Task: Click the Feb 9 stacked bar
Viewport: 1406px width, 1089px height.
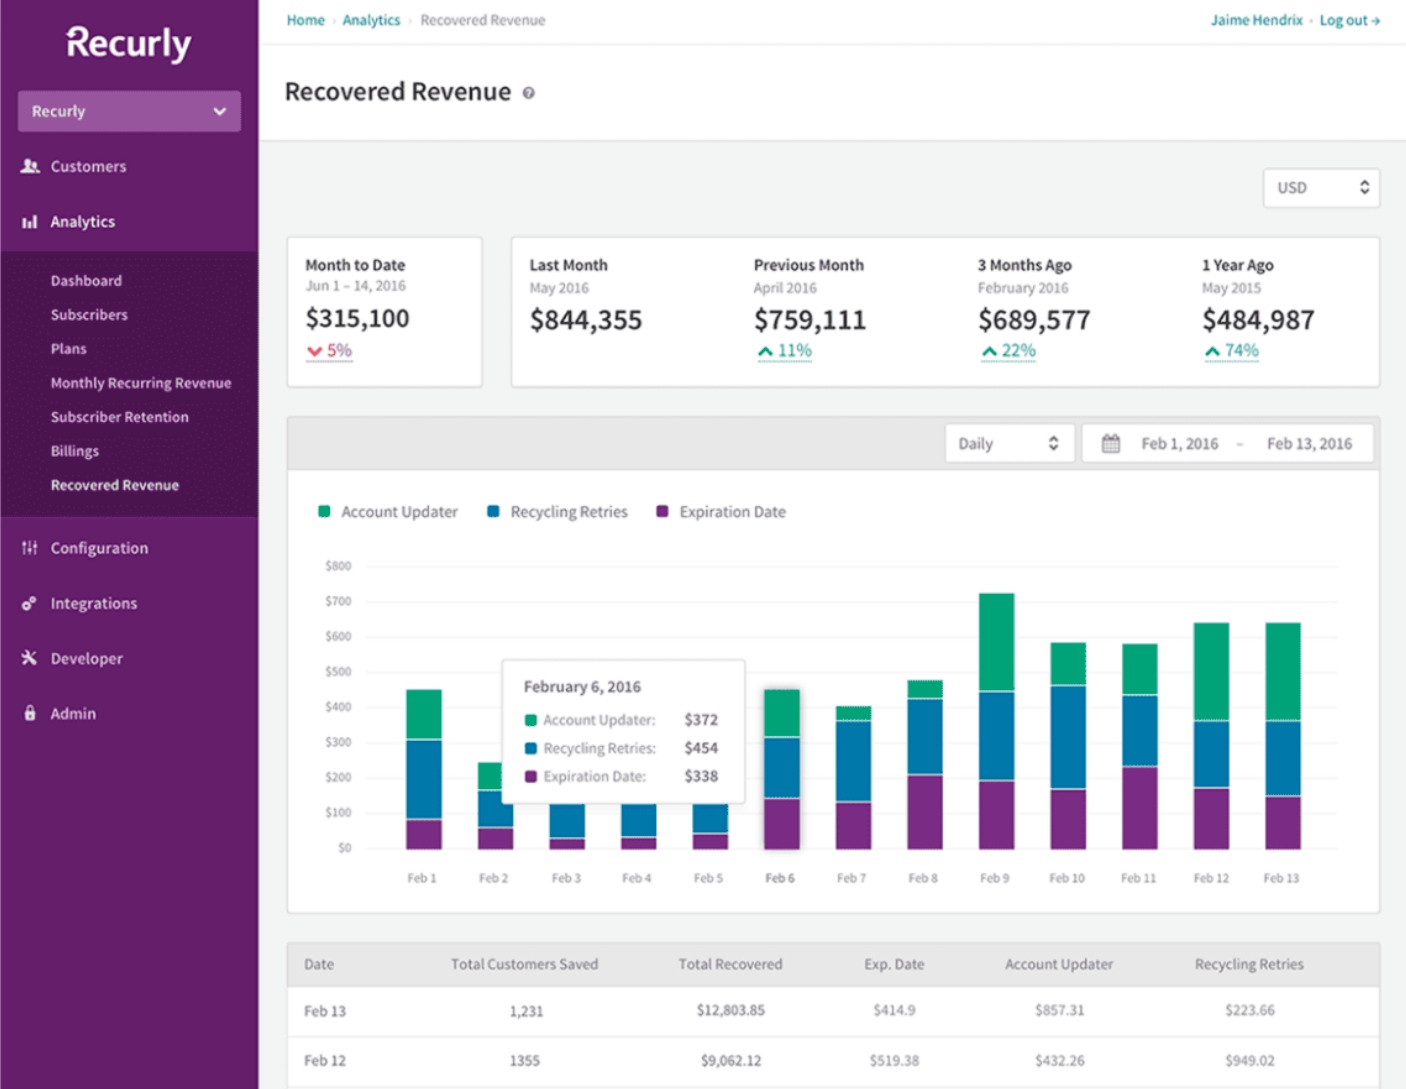Action: point(996,721)
